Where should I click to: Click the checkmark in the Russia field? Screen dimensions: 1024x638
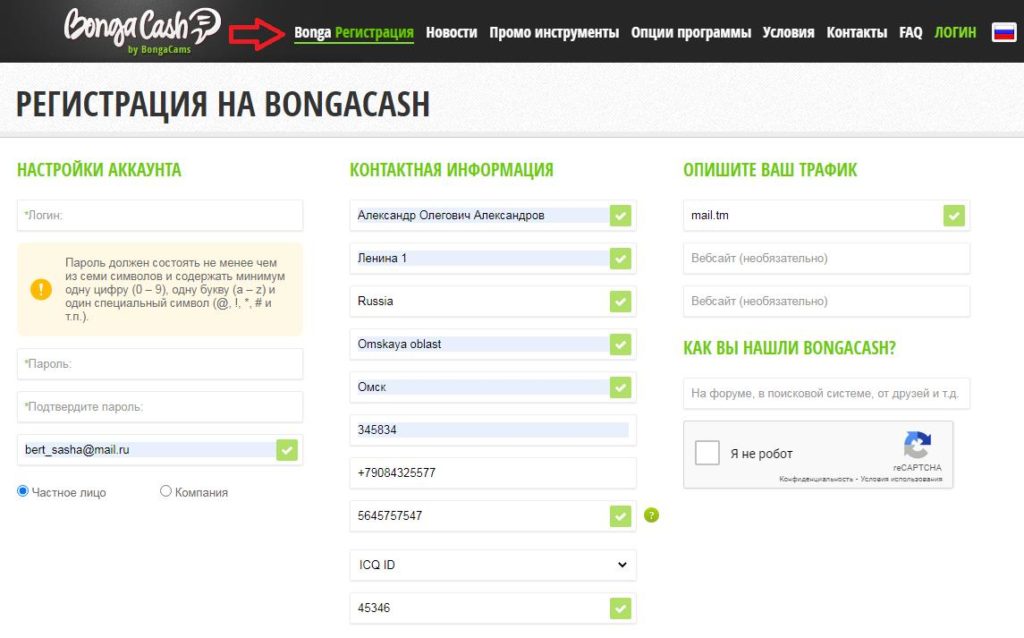tap(620, 302)
